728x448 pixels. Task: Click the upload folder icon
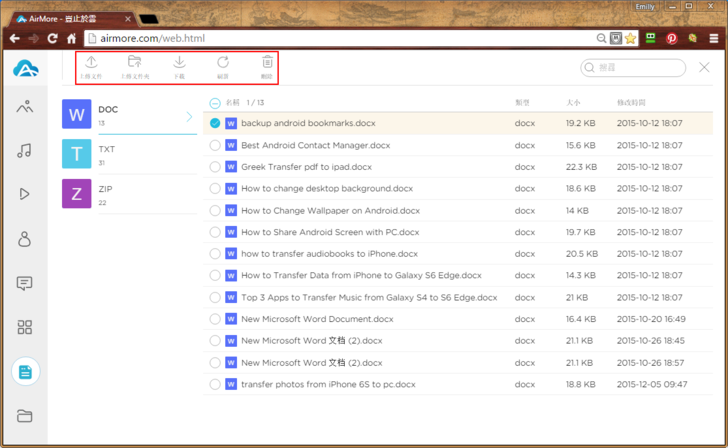pyautogui.click(x=135, y=65)
